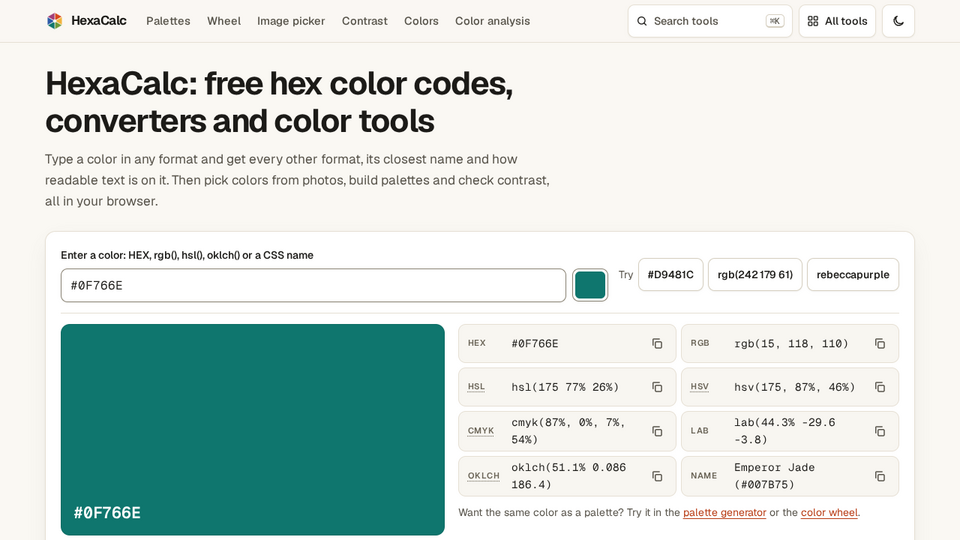Open the All tools button
The height and width of the screenshot is (540, 960).
click(x=837, y=21)
